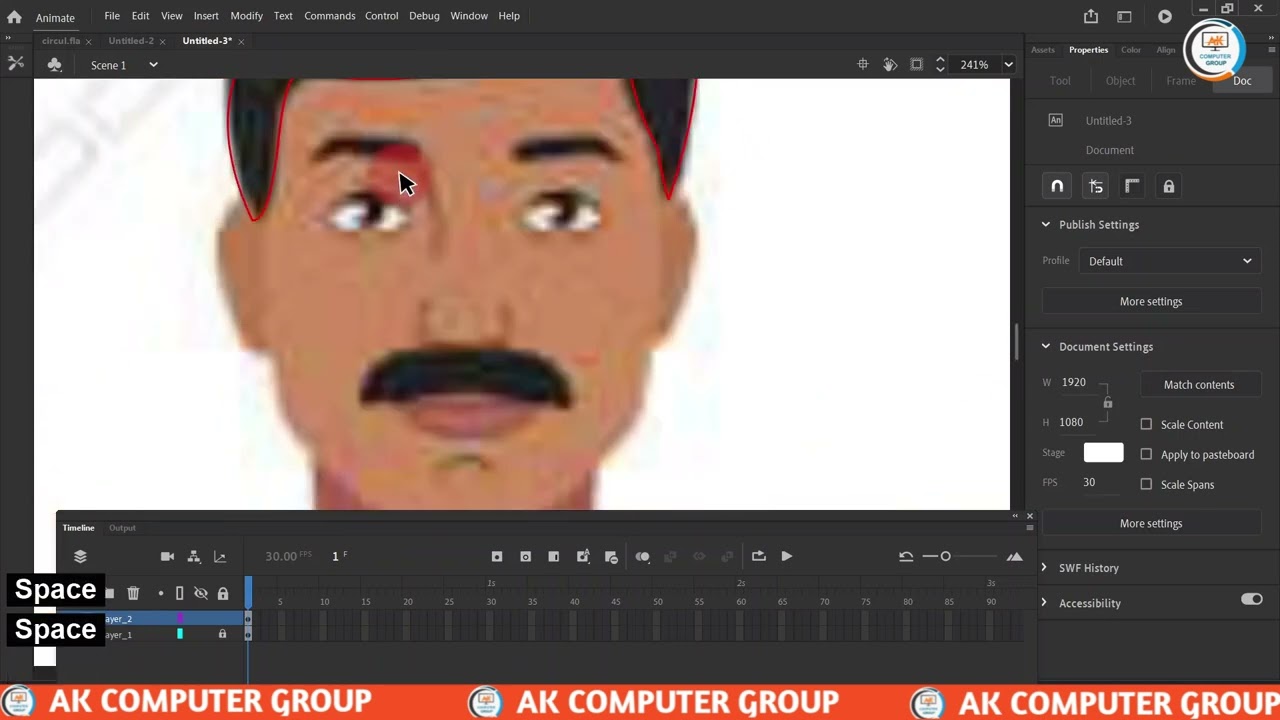Select the Object properties tab

[x=1120, y=81]
